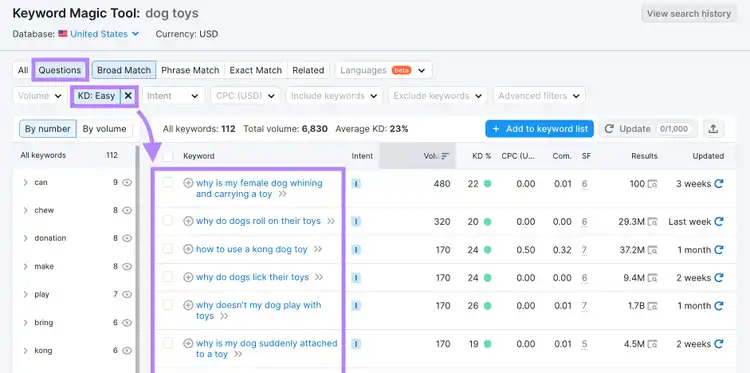The image size is (750, 373).
Task: Open the Exclude keywords dropdown
Action: [438, 96]
